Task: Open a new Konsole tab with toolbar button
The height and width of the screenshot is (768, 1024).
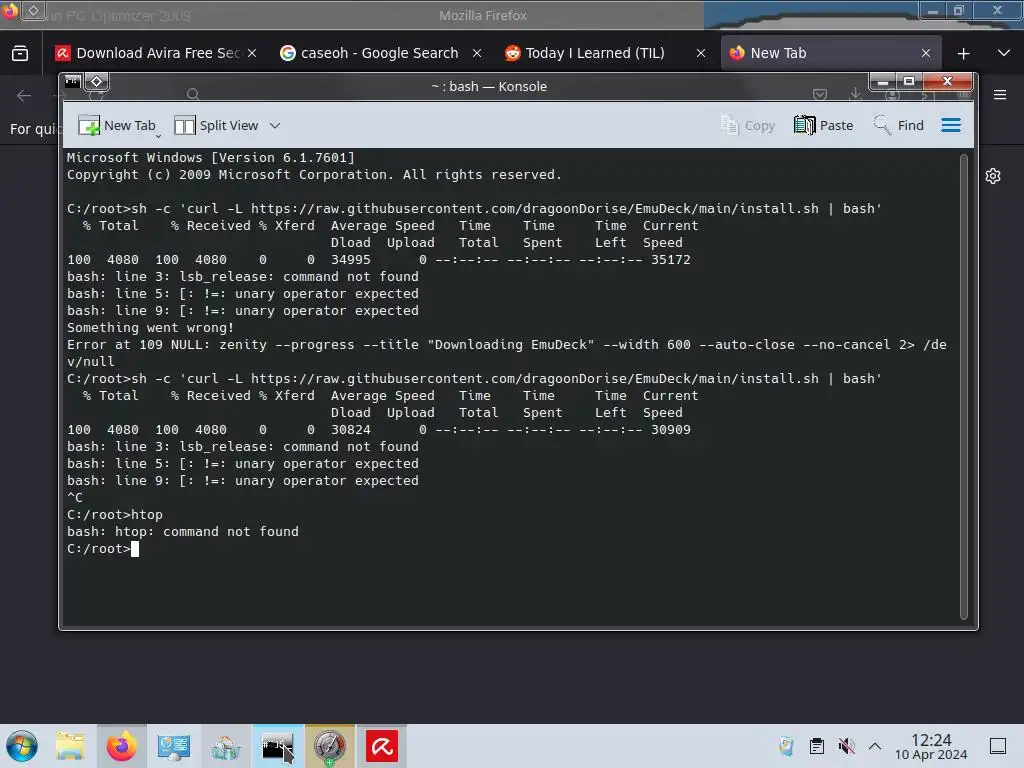Action: (x=116, y=125)
